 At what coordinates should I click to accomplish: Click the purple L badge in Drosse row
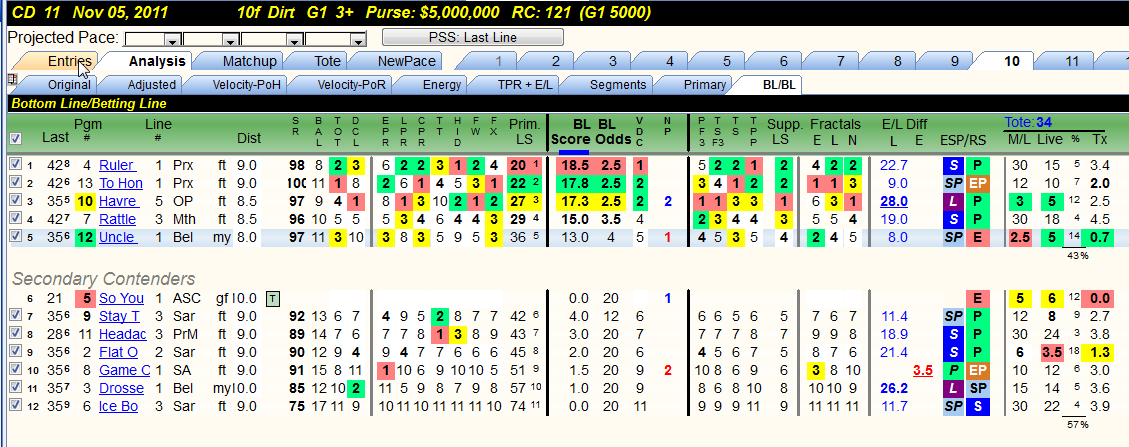pyautogui.click(x=953, y=388)
